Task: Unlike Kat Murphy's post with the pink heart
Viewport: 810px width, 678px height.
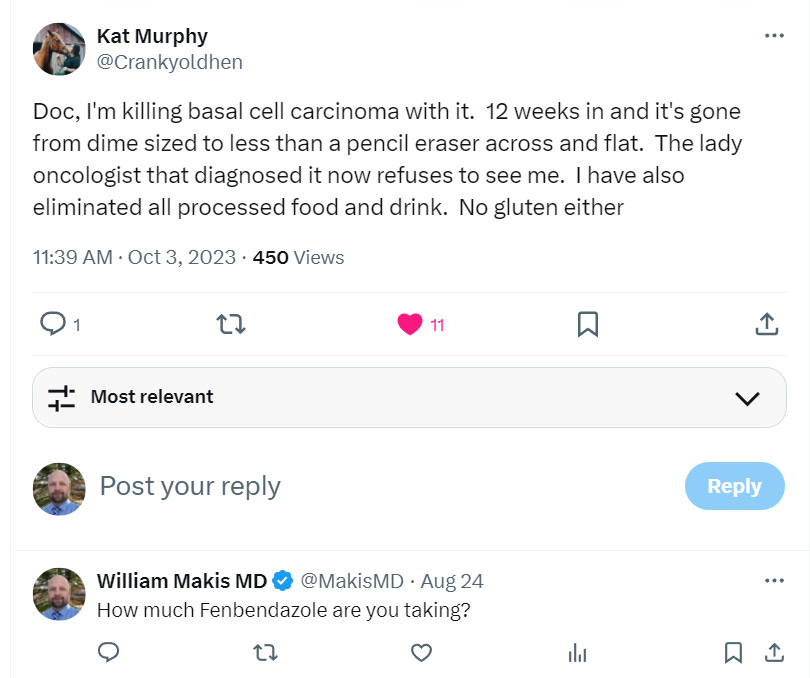Action: (x=410, y=324)
